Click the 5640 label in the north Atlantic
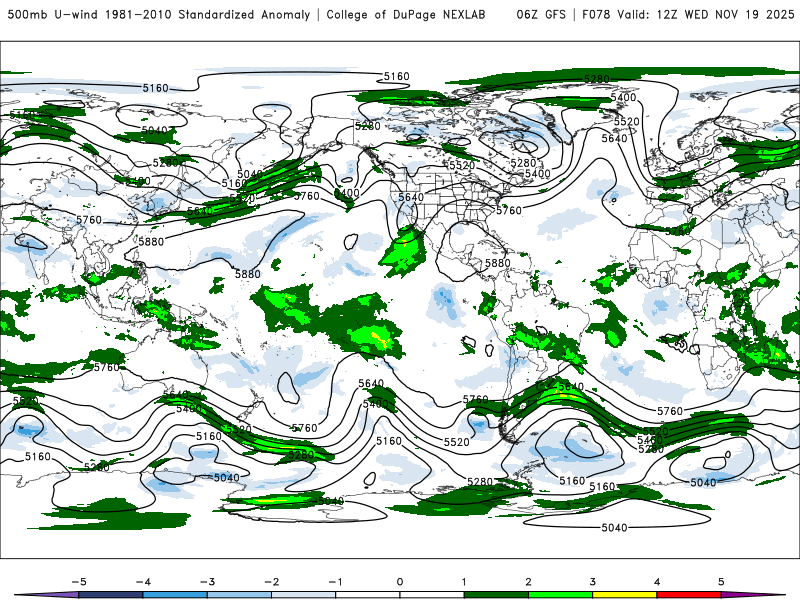The image size is (800, 600). tap(614, 138)
